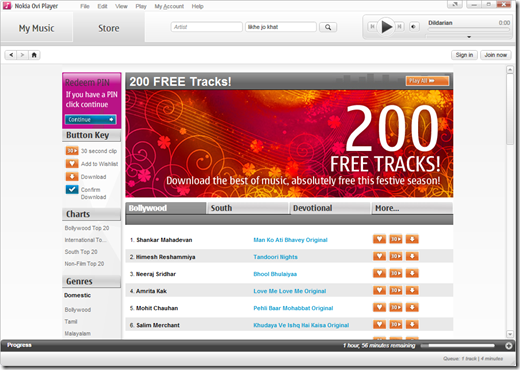Play 30 second clip of Khudaya Ve
The height and width of the screenshot is (370, 520).
pyautogui.click(x=396, y=324)
